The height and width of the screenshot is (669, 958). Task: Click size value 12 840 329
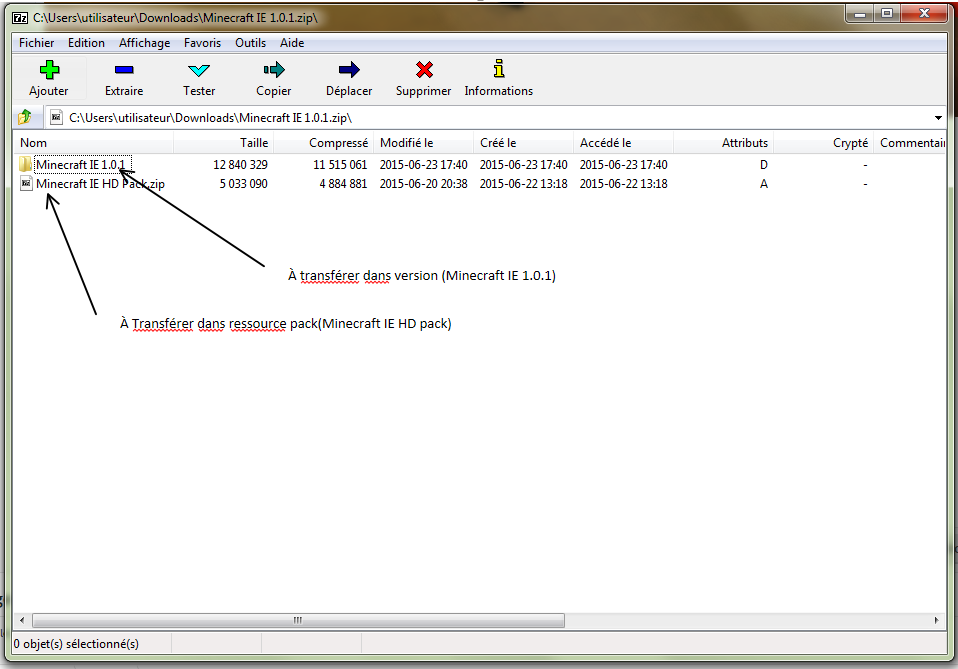[x=240, y=164]
